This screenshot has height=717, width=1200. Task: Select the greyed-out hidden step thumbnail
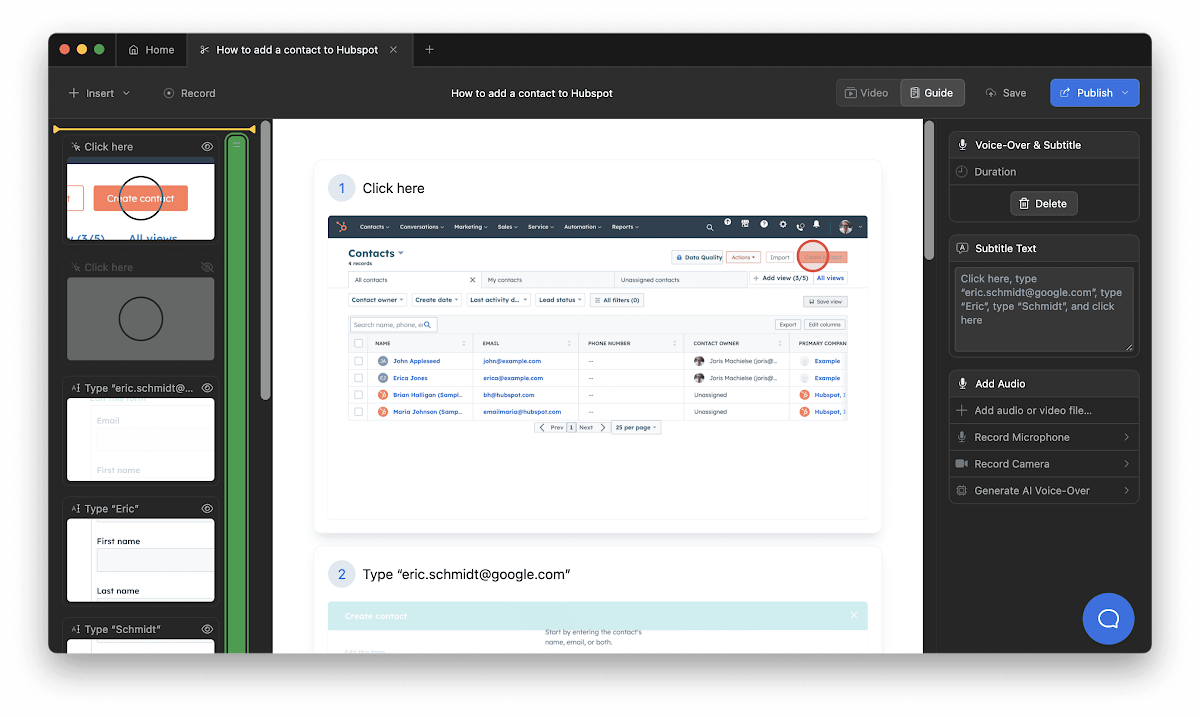[141, 319]
